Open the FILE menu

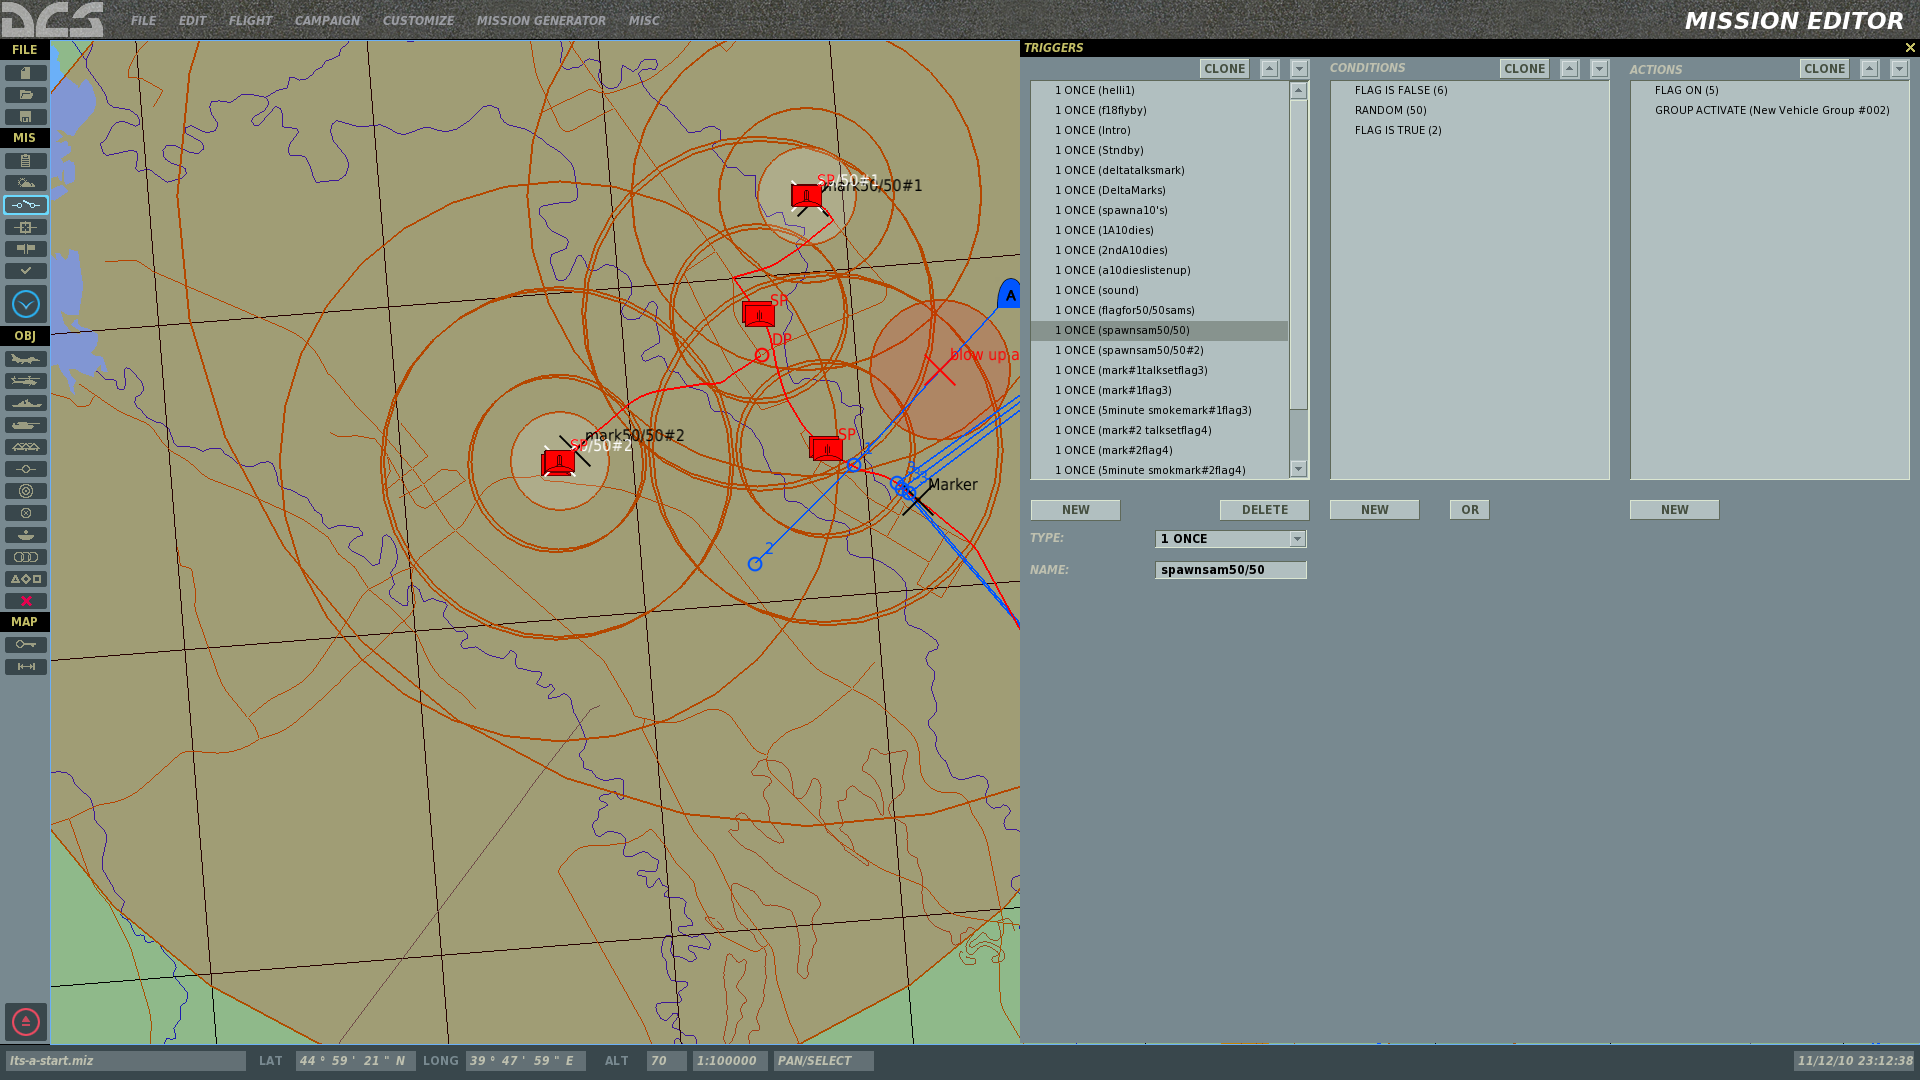pyautogui.click(x=143, y=20)
